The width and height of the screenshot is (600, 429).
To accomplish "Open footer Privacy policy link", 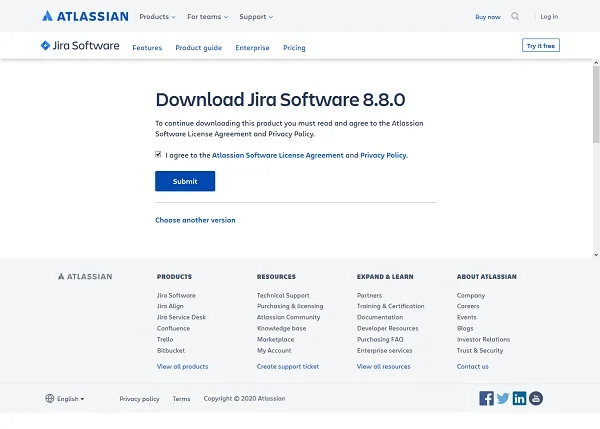I will (139, 399).
